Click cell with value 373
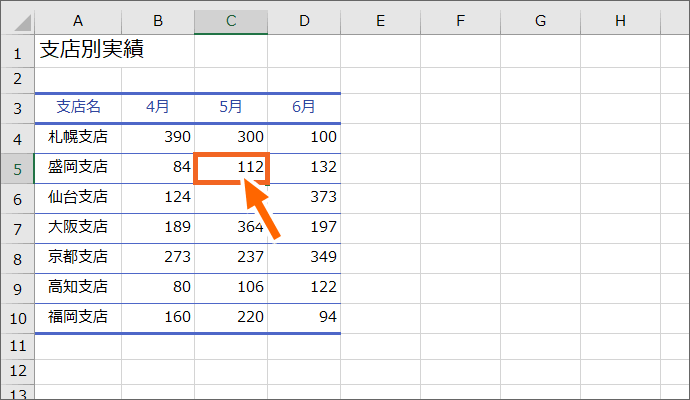This screenshot has width=690, height=400. click(304, 198)
